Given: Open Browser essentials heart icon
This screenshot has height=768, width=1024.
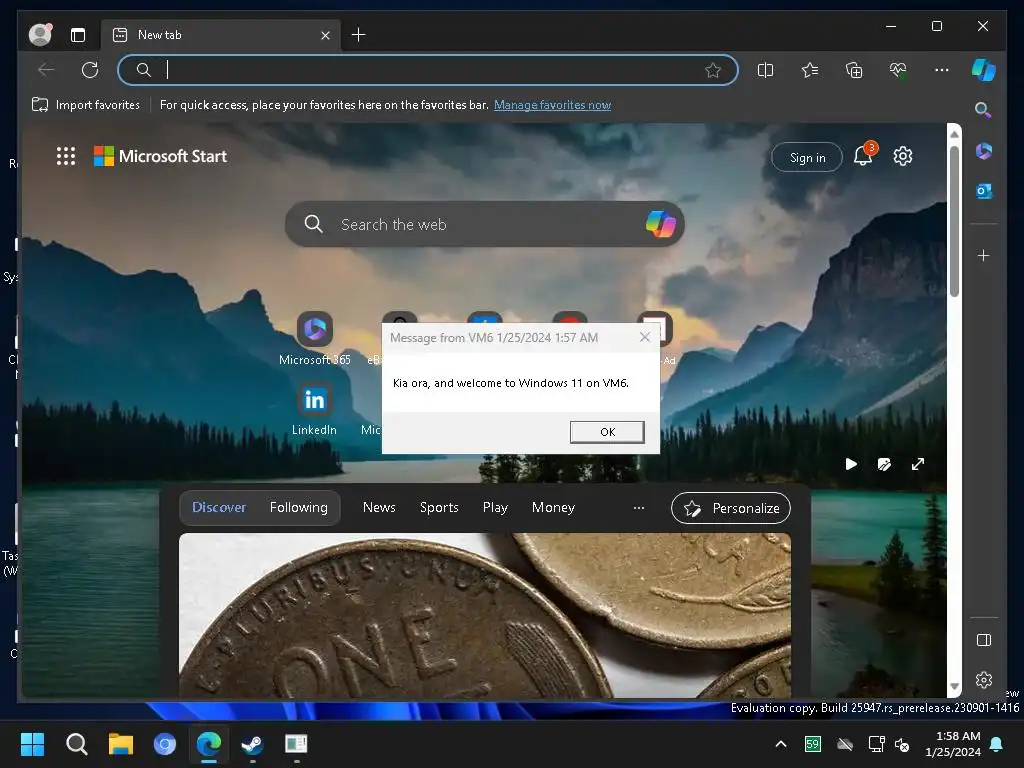Looking at the screenshot, I should 898,70.
